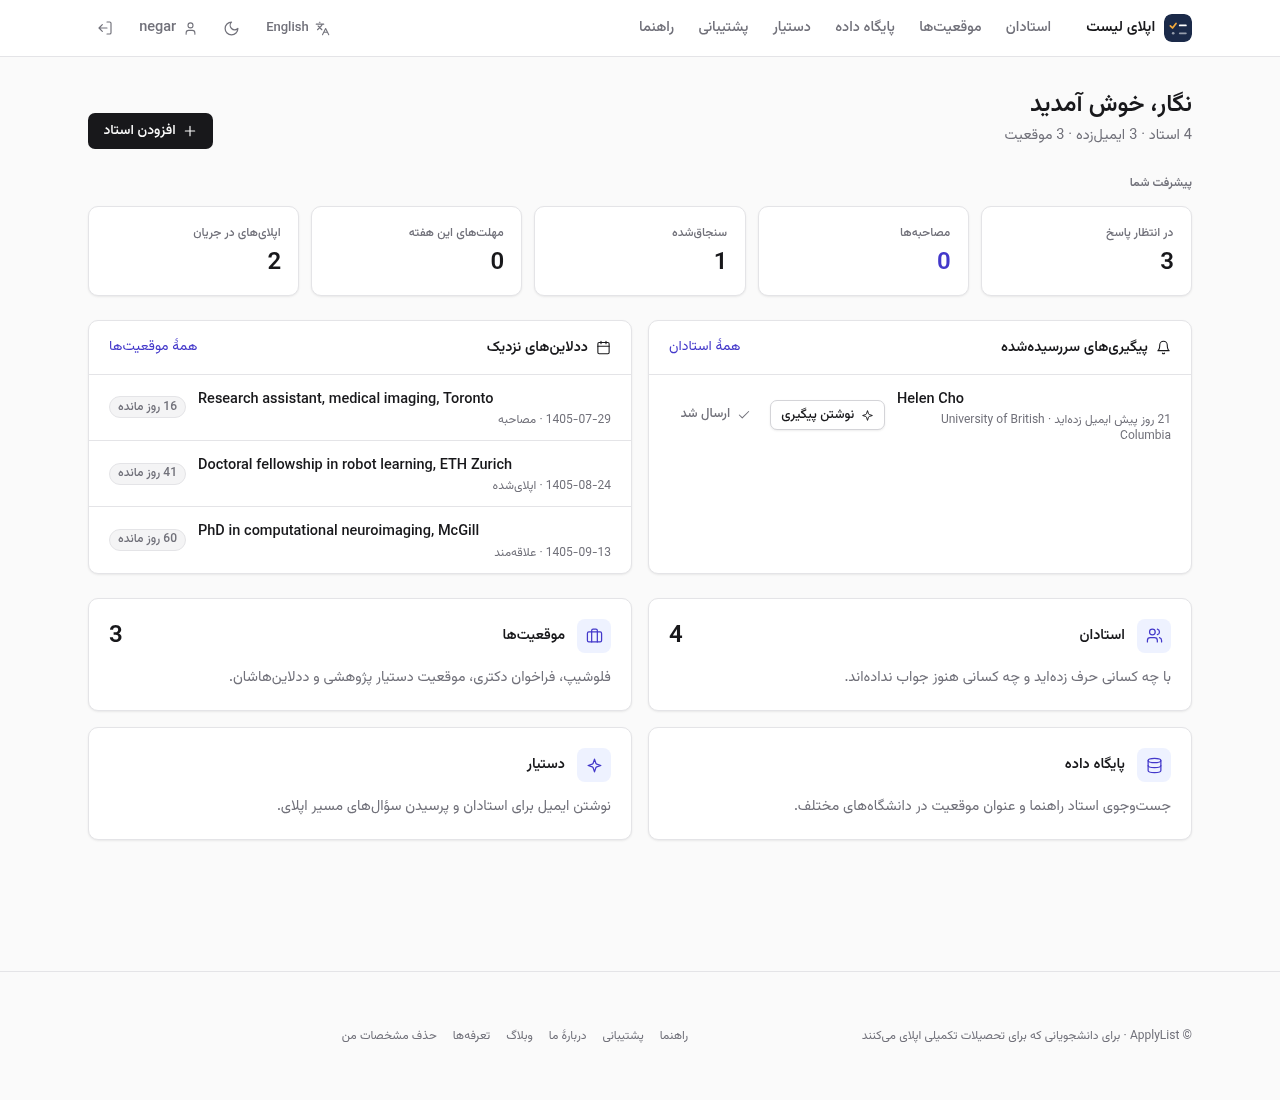Click نوشتن پیگیری for Helen Cho

click(x=827, y=415)
